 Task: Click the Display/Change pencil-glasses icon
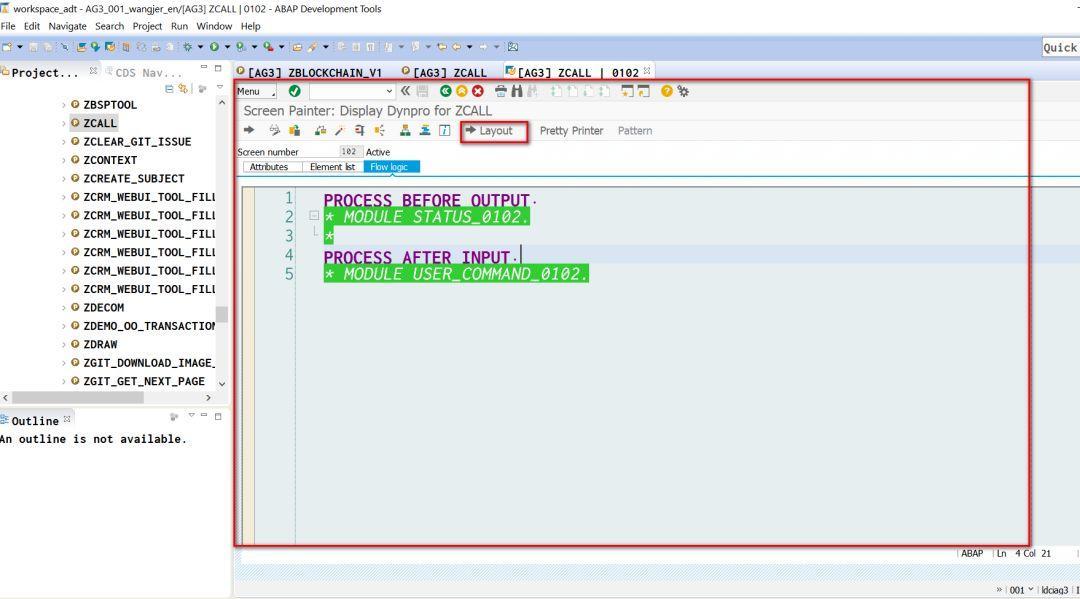tap(275, 130)
